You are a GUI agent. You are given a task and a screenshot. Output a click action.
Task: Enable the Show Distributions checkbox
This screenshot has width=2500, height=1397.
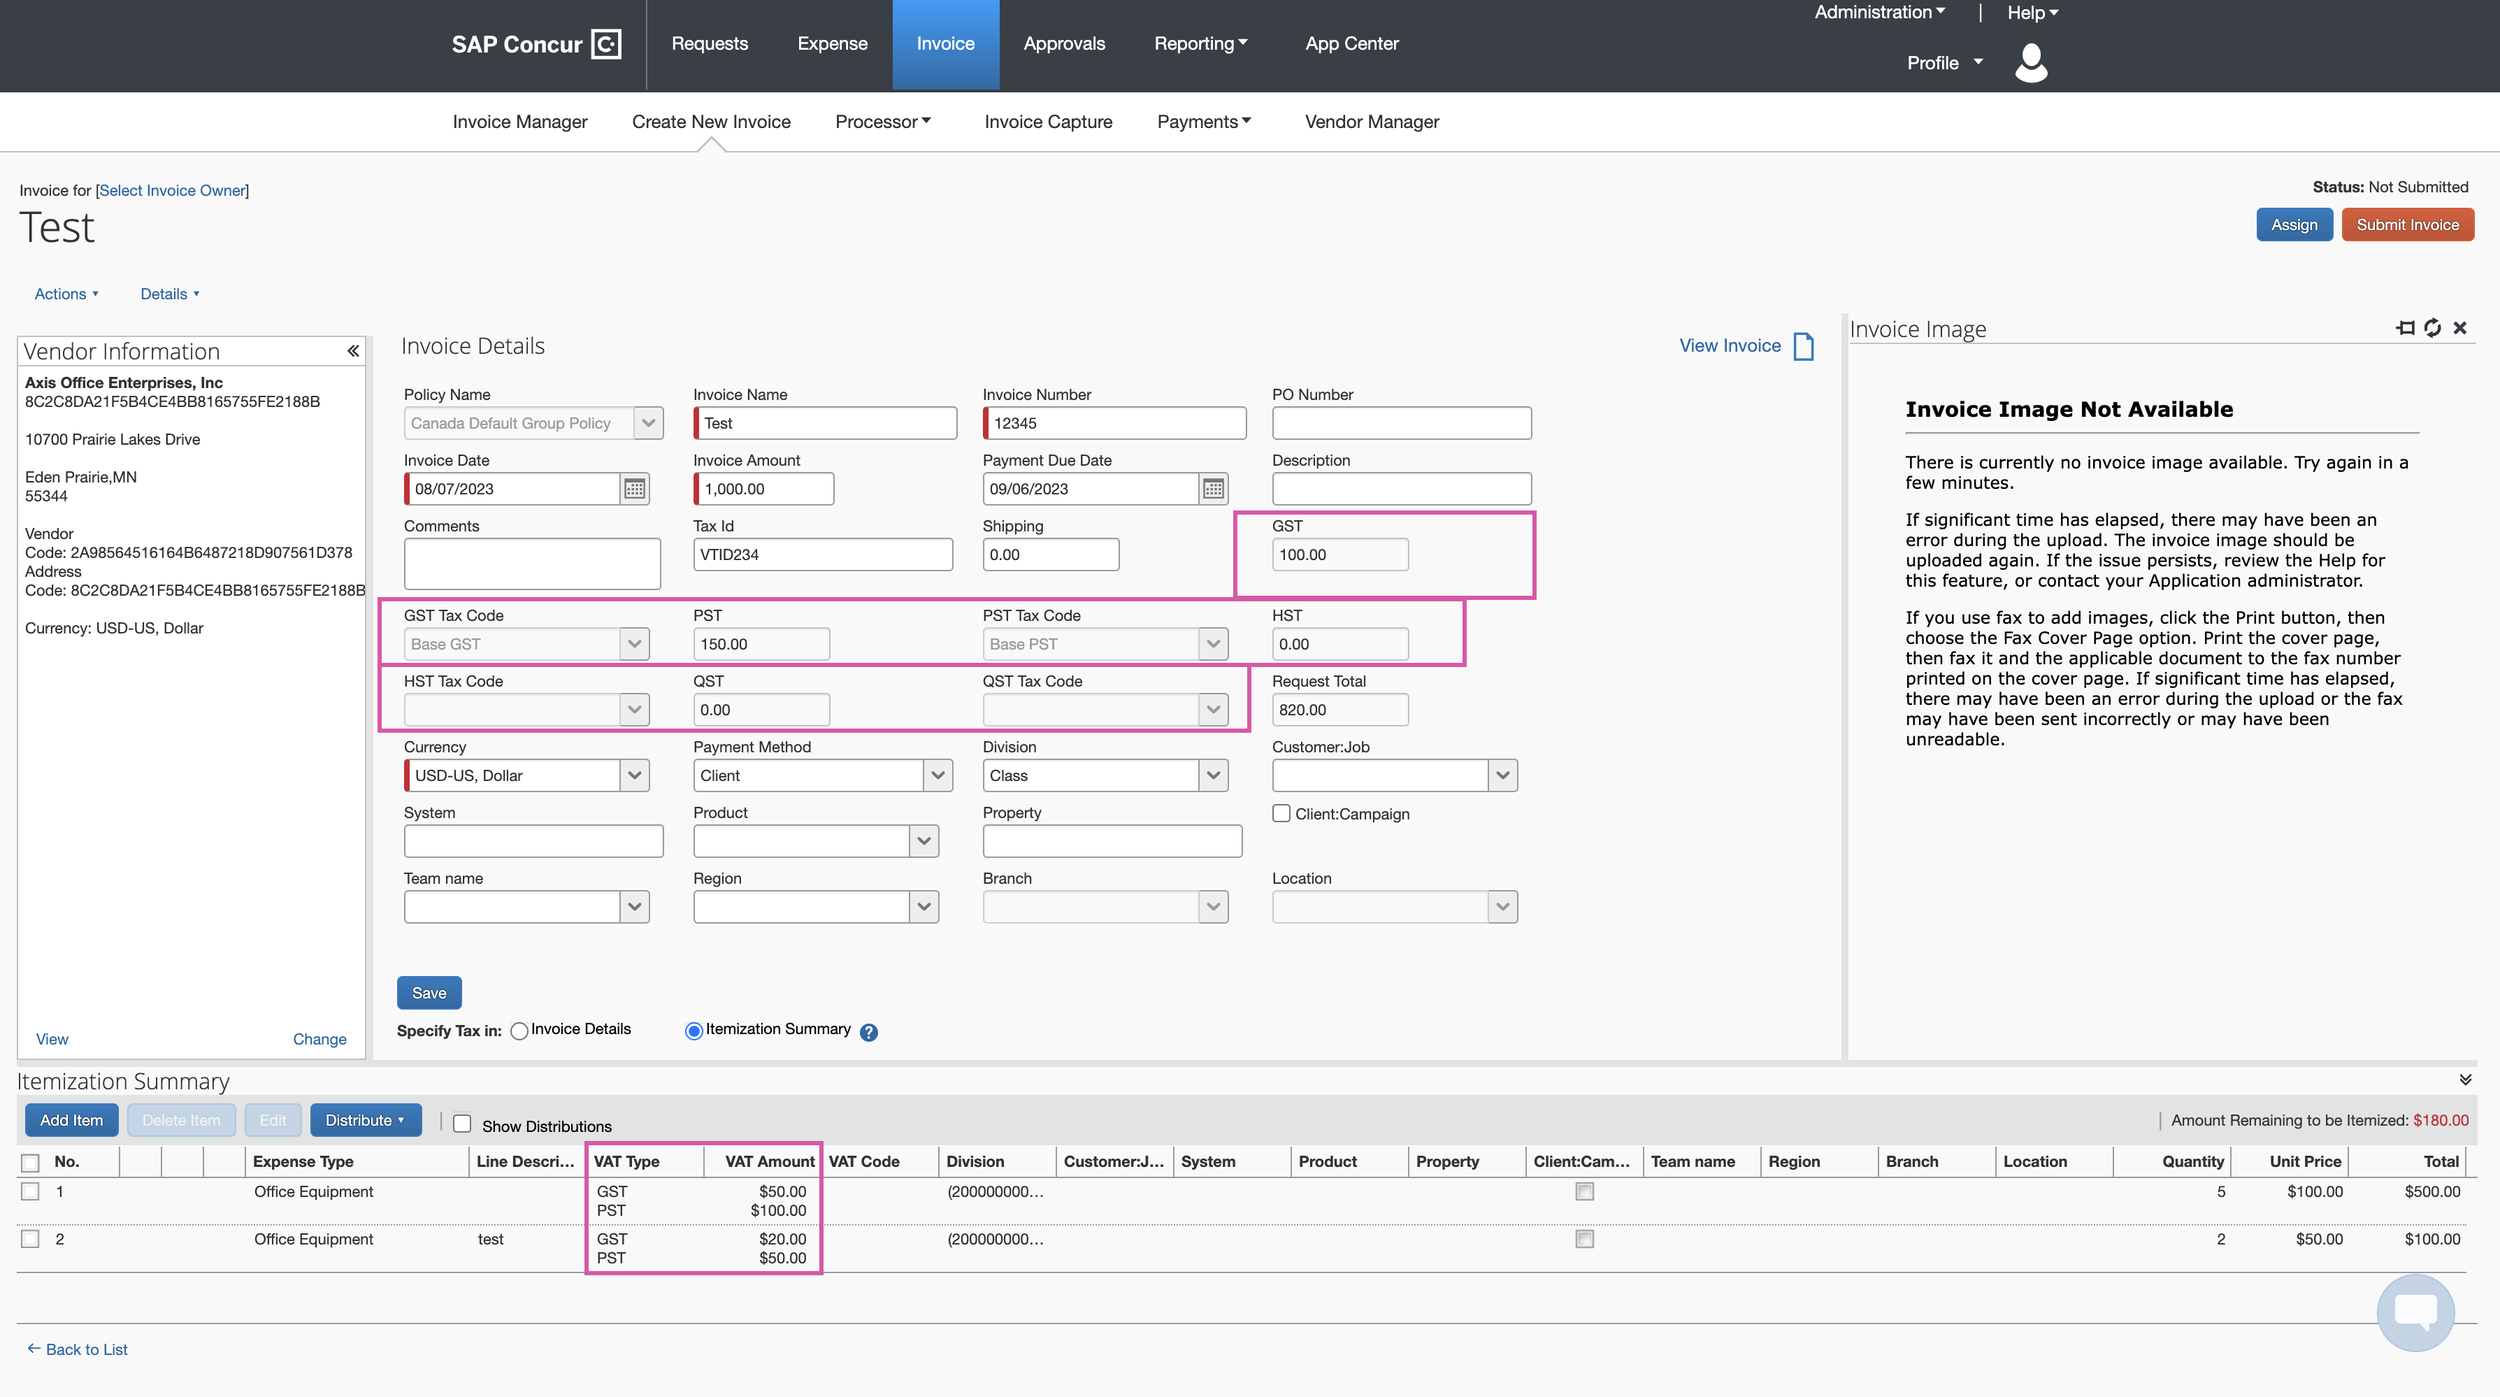462,1124
